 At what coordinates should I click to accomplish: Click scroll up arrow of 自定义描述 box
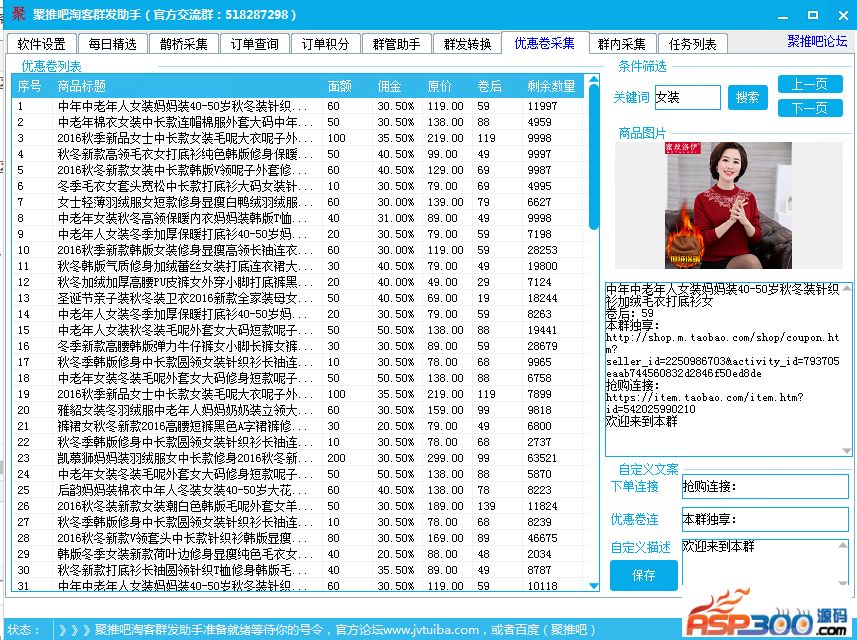click(844, 544)
